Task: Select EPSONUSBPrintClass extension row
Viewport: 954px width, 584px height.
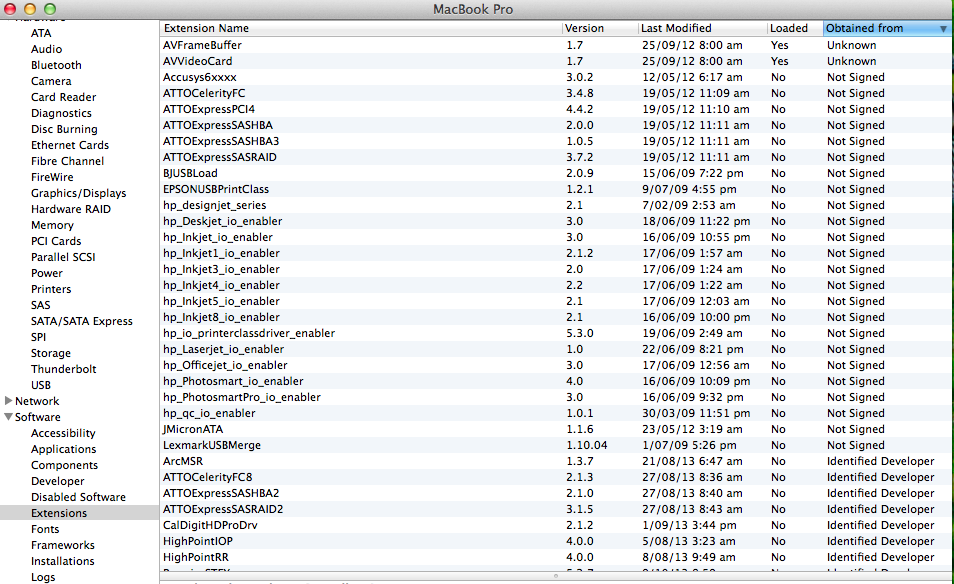Action: pyautogui.click(x=556, y=189)
